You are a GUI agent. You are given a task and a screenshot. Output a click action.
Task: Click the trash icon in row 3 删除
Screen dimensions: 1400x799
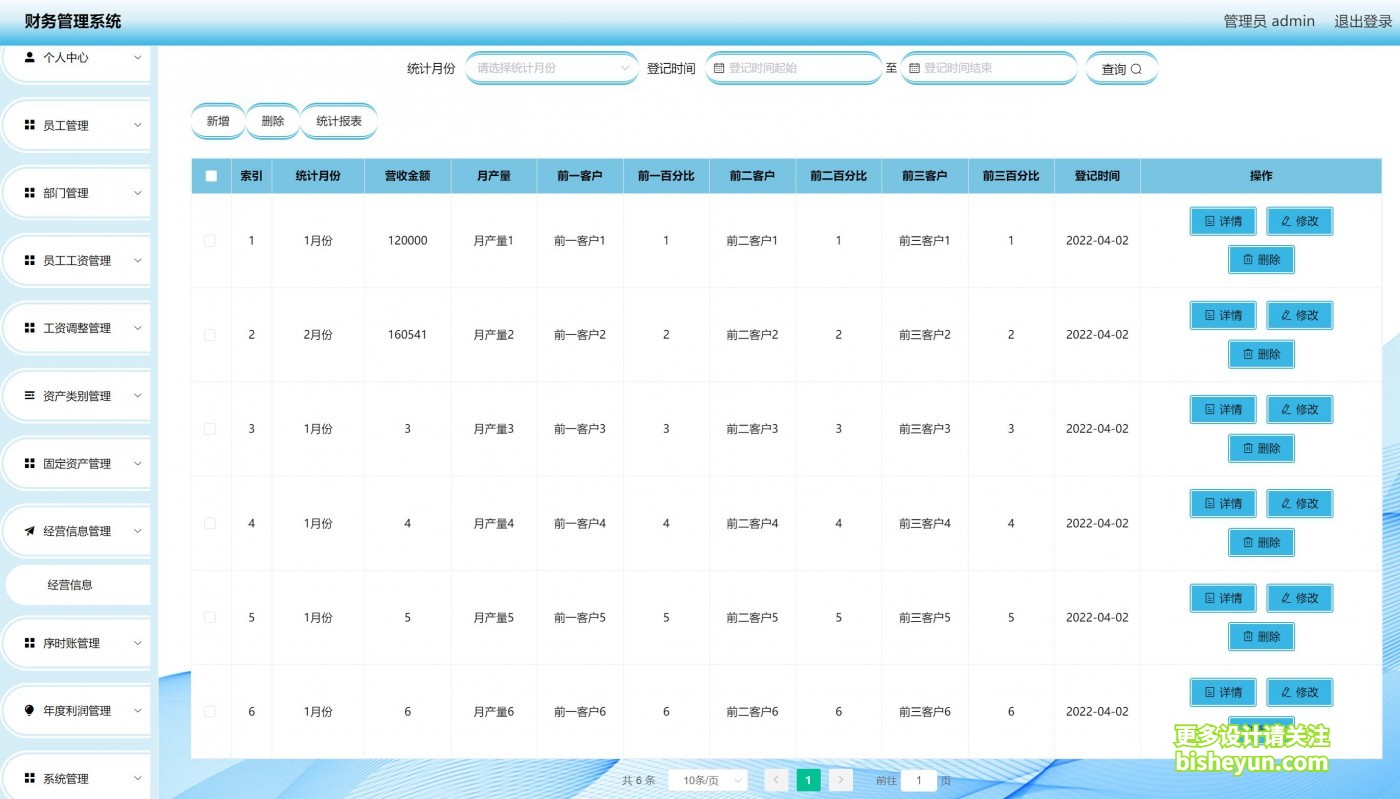(x=1247, y=448)
